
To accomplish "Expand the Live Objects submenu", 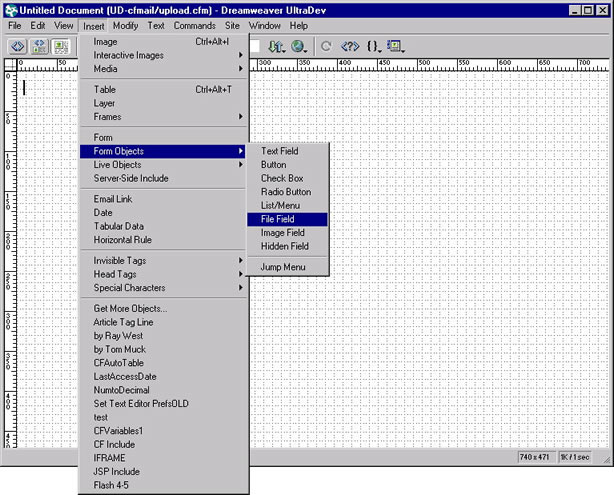I will pos(163,164).
